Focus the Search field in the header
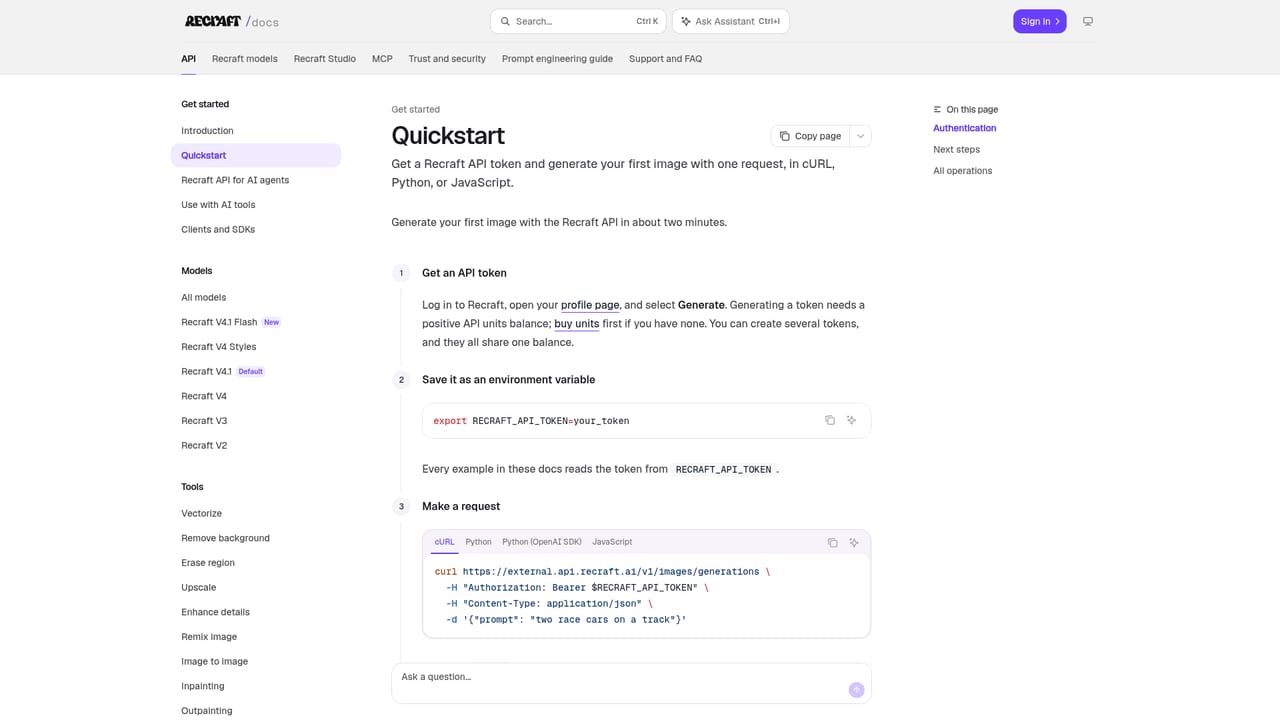 pos(578,21)
